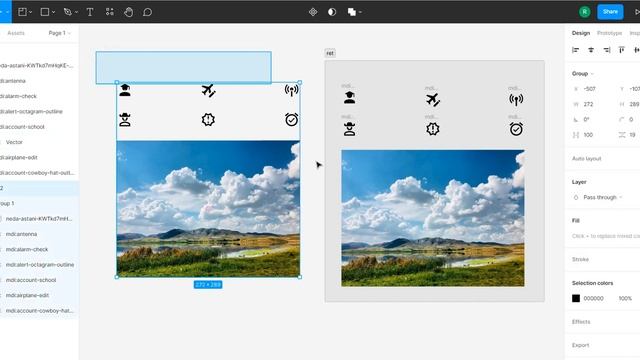
Task: Select alert octagram icon inside ret frame
Action: [433, 129]
